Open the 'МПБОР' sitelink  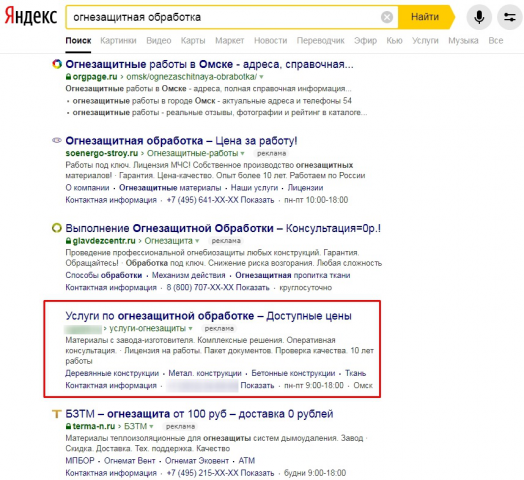pyautogui.click(x=80, y=461)
